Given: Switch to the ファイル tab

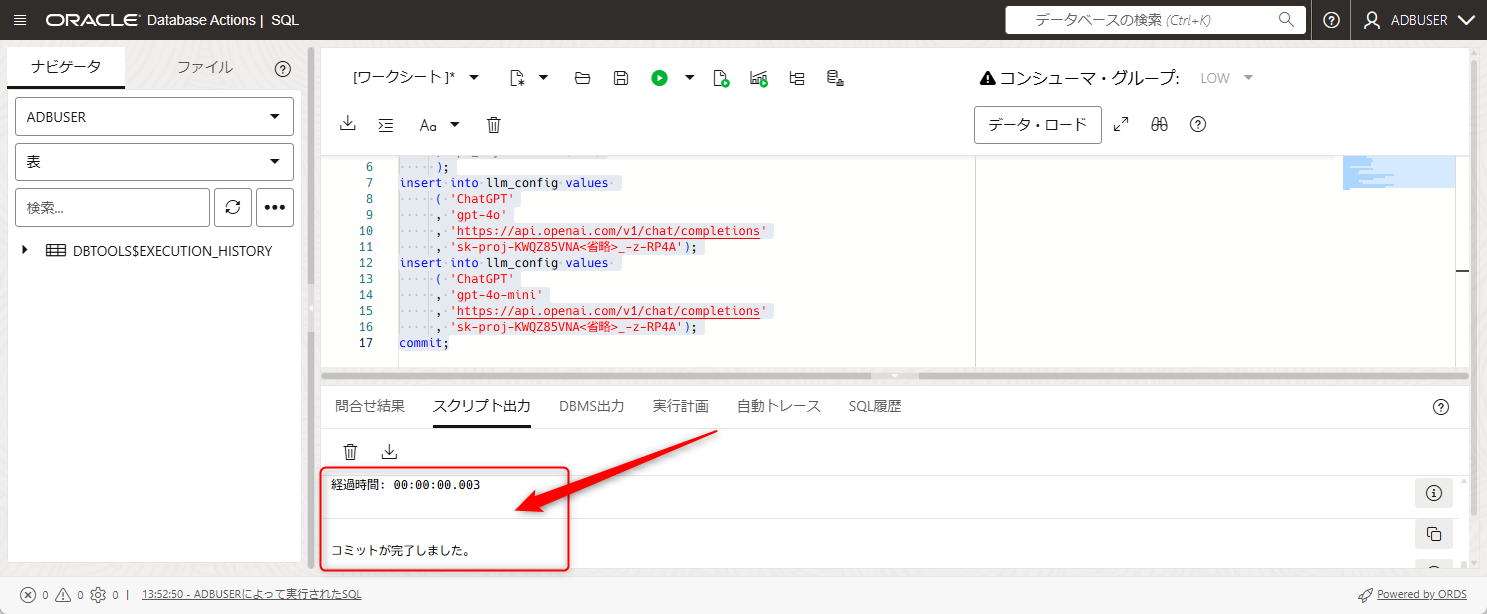Looking at the screenshot, I should [x=205, y=67].
